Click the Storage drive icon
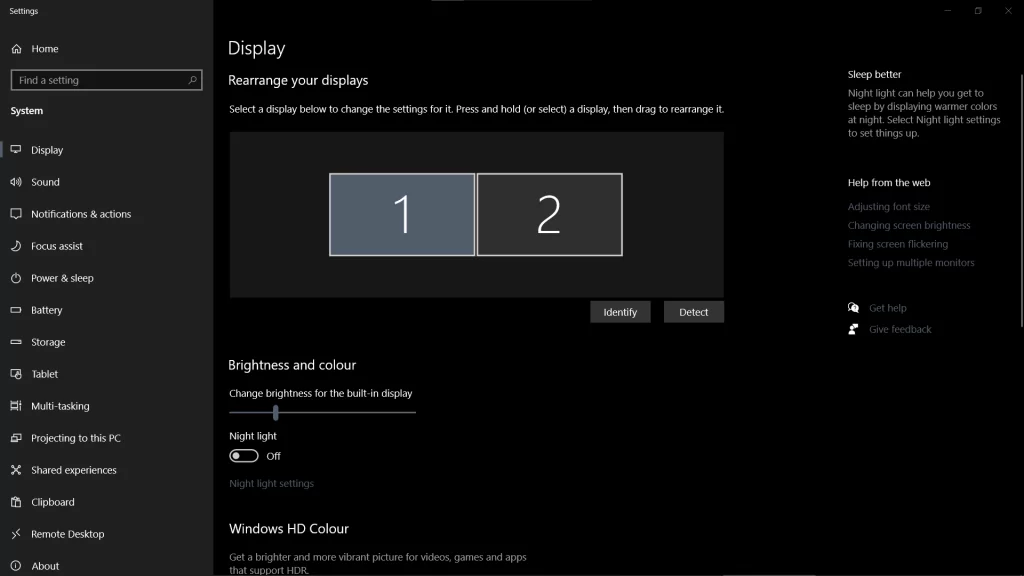The width and height of the screenshot is (1024, 576). tap(16, 342)
